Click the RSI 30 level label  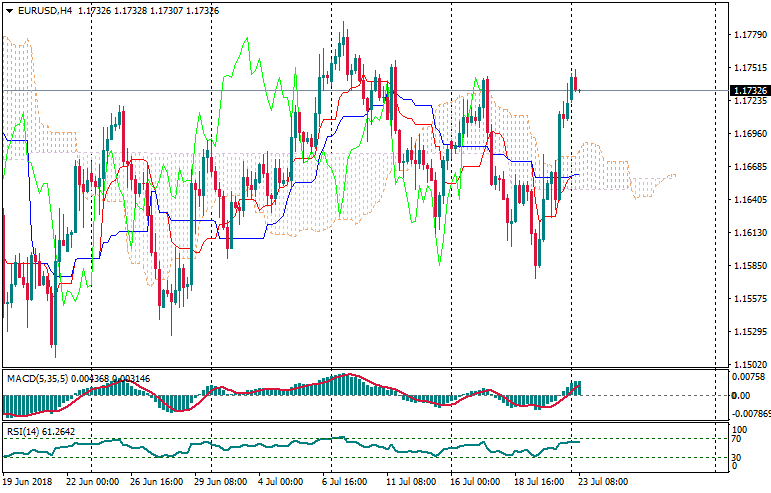[x=734, y=458]
